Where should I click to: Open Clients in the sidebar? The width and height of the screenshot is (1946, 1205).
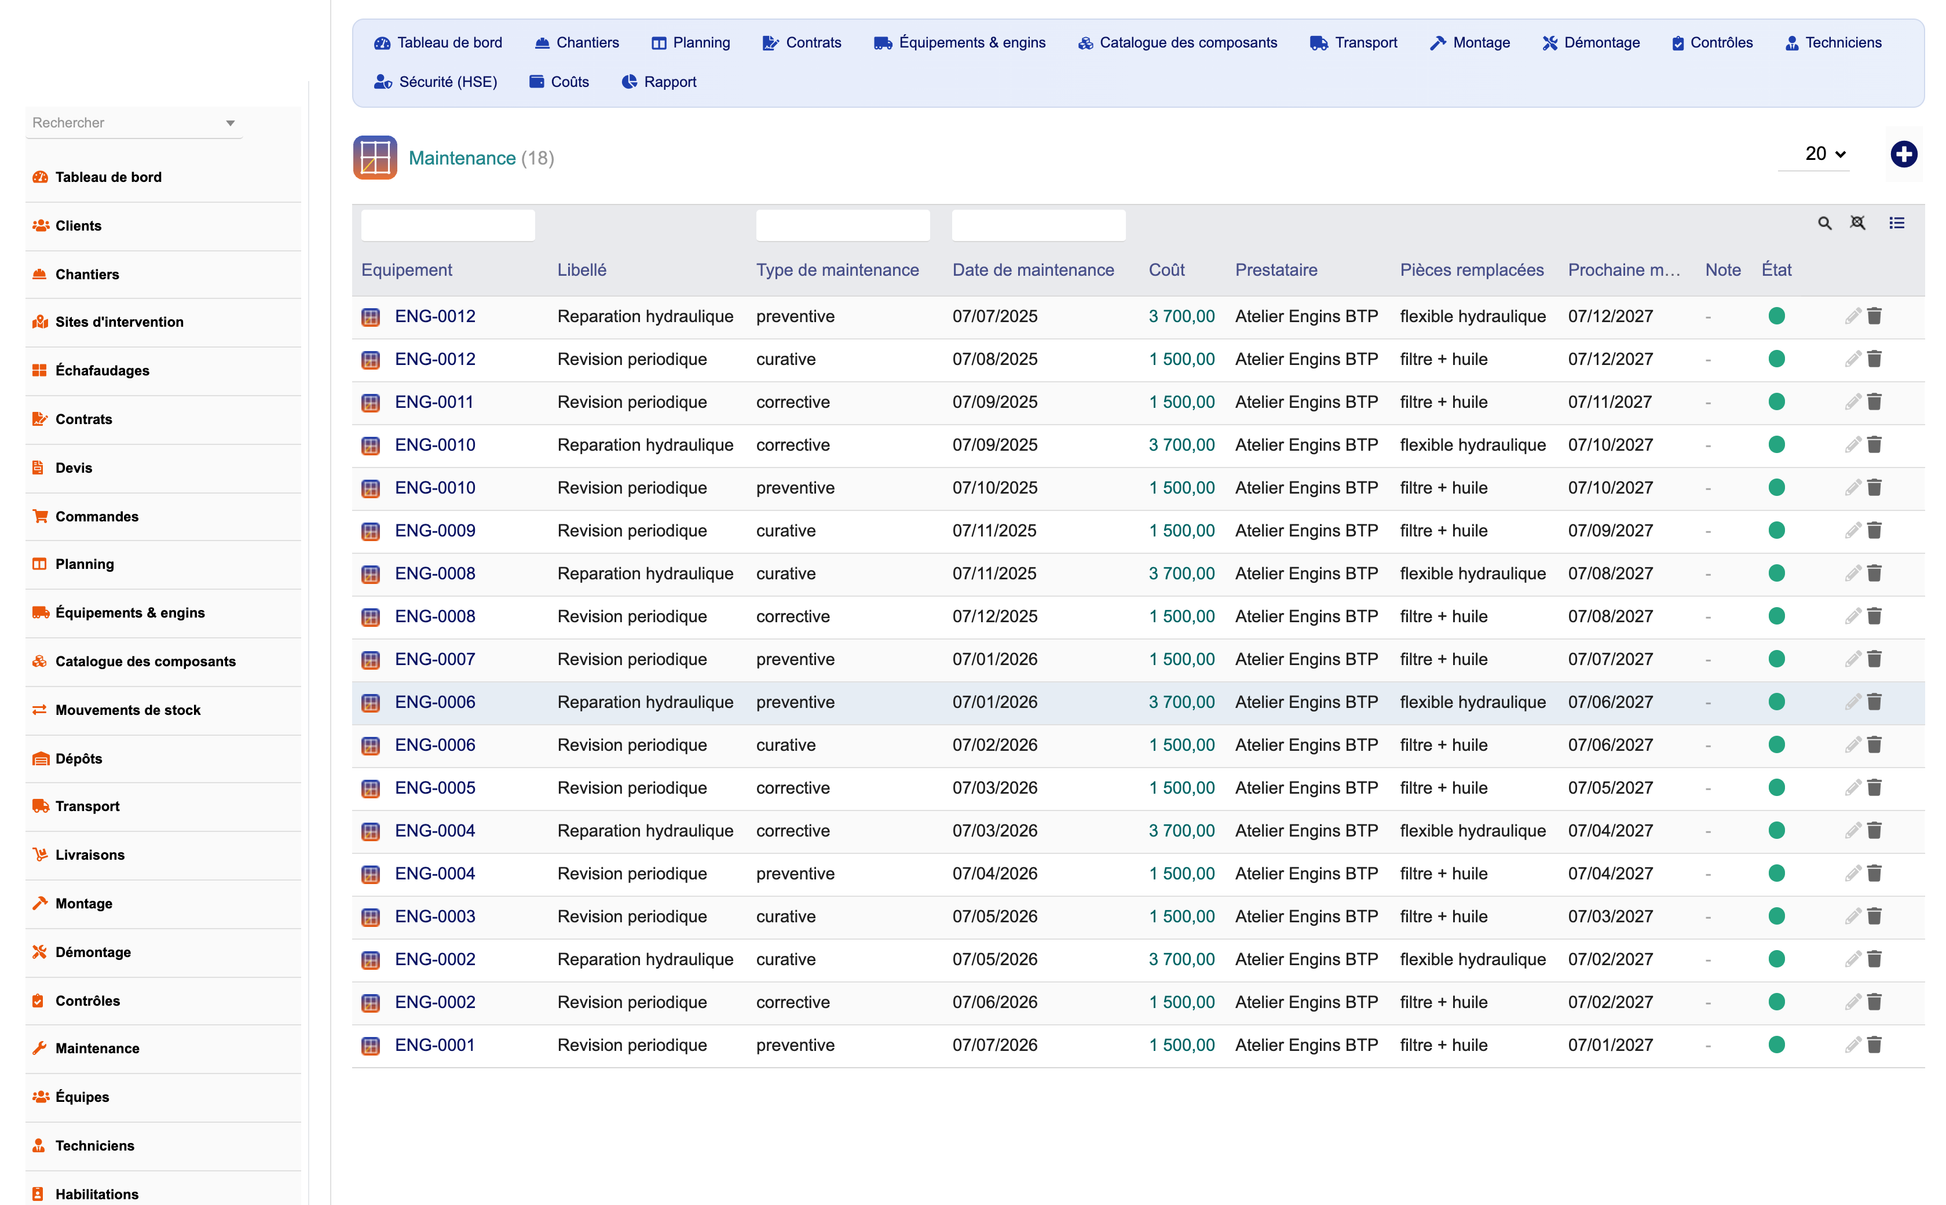163,226
